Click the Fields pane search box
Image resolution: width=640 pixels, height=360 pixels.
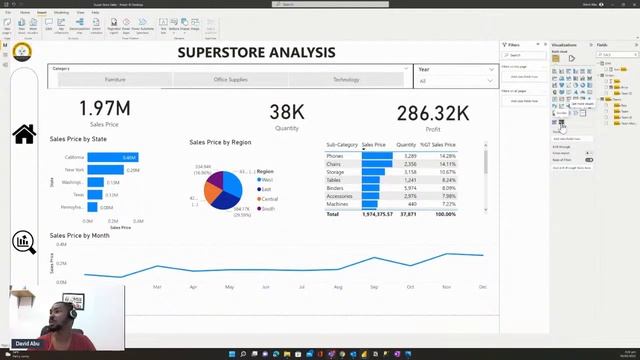point(617,55)
